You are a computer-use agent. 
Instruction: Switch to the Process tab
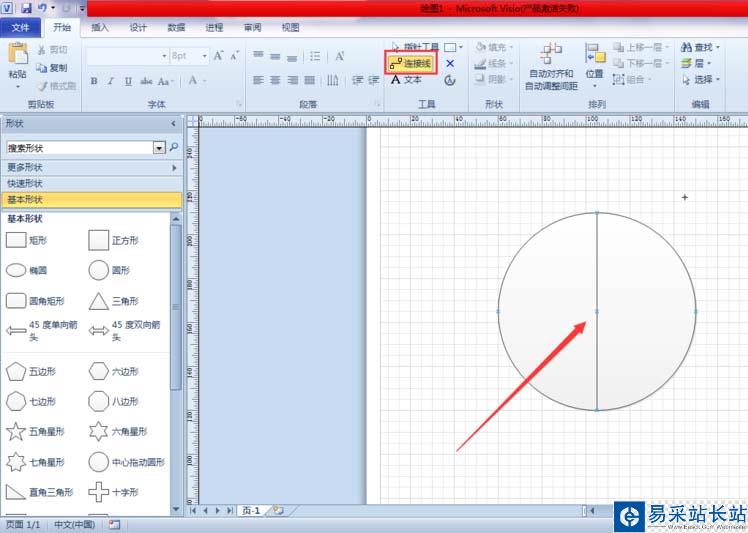pyautogui.click(x=214, y=27)
